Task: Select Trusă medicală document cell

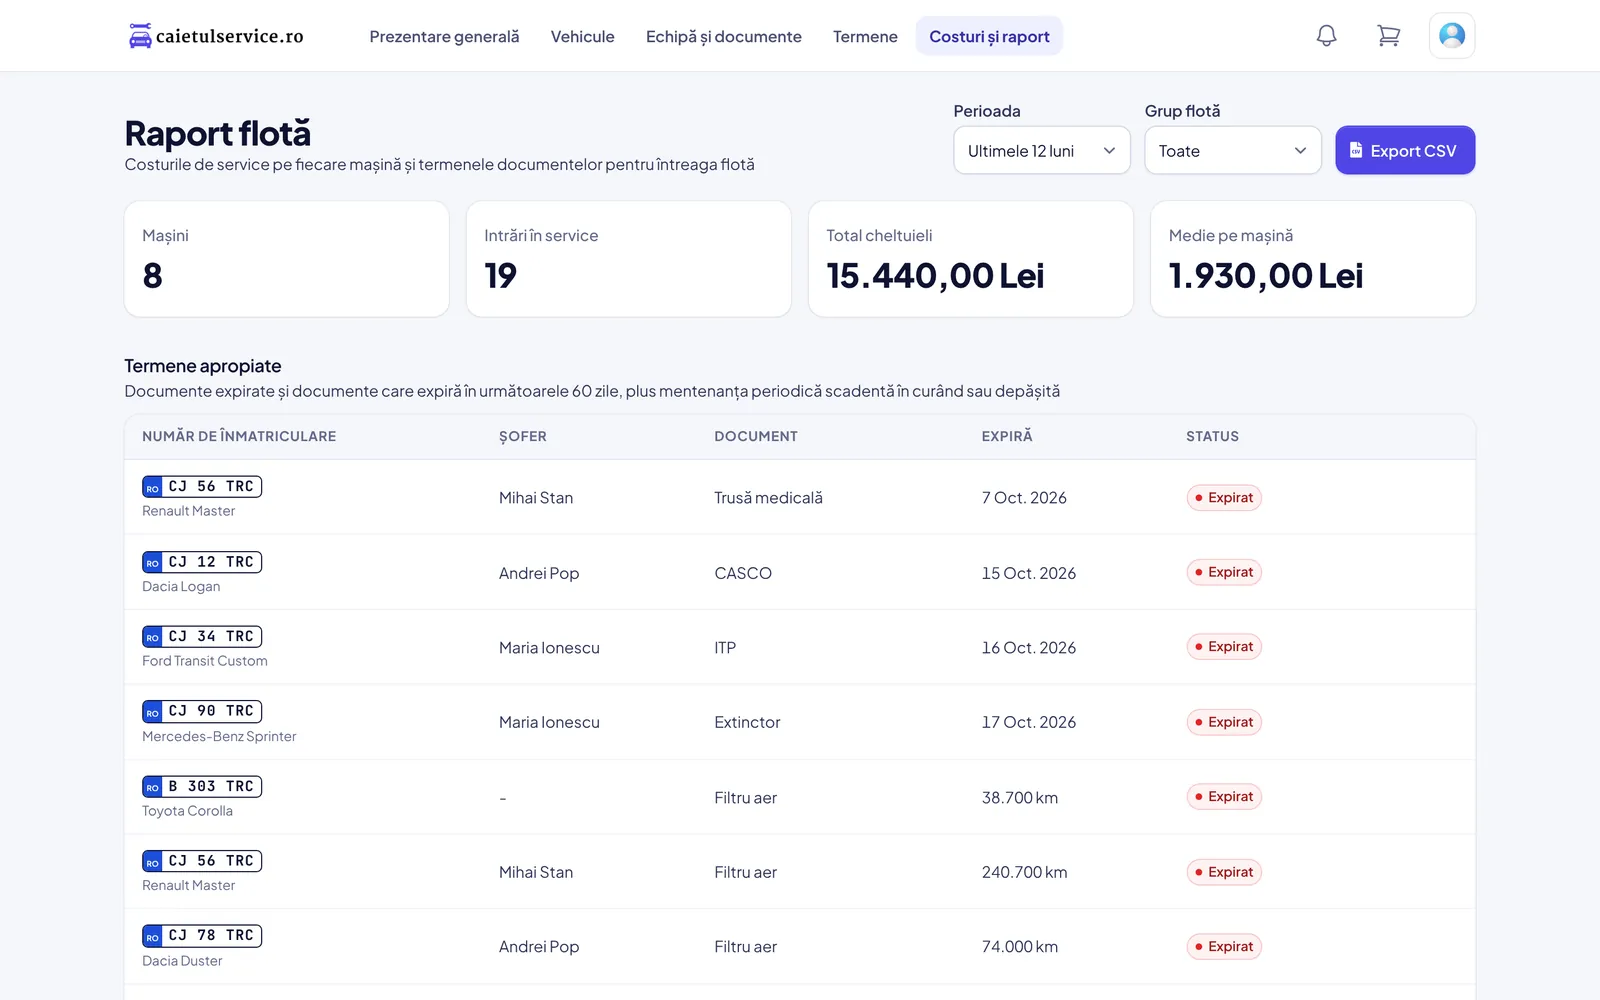Action: (768, 498)
